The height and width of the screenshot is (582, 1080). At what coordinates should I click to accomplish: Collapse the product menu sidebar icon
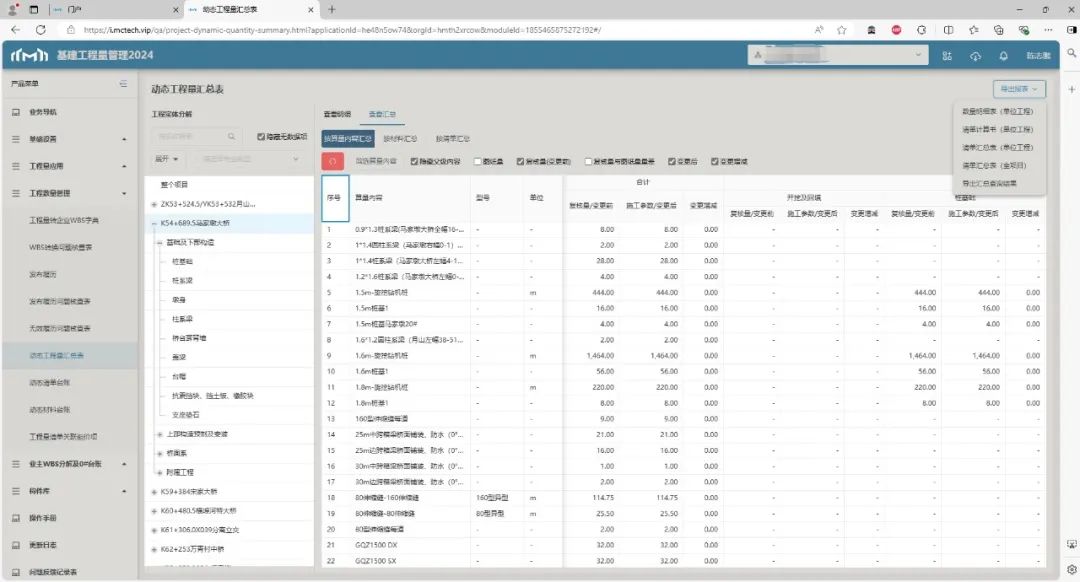click(123, 83)
